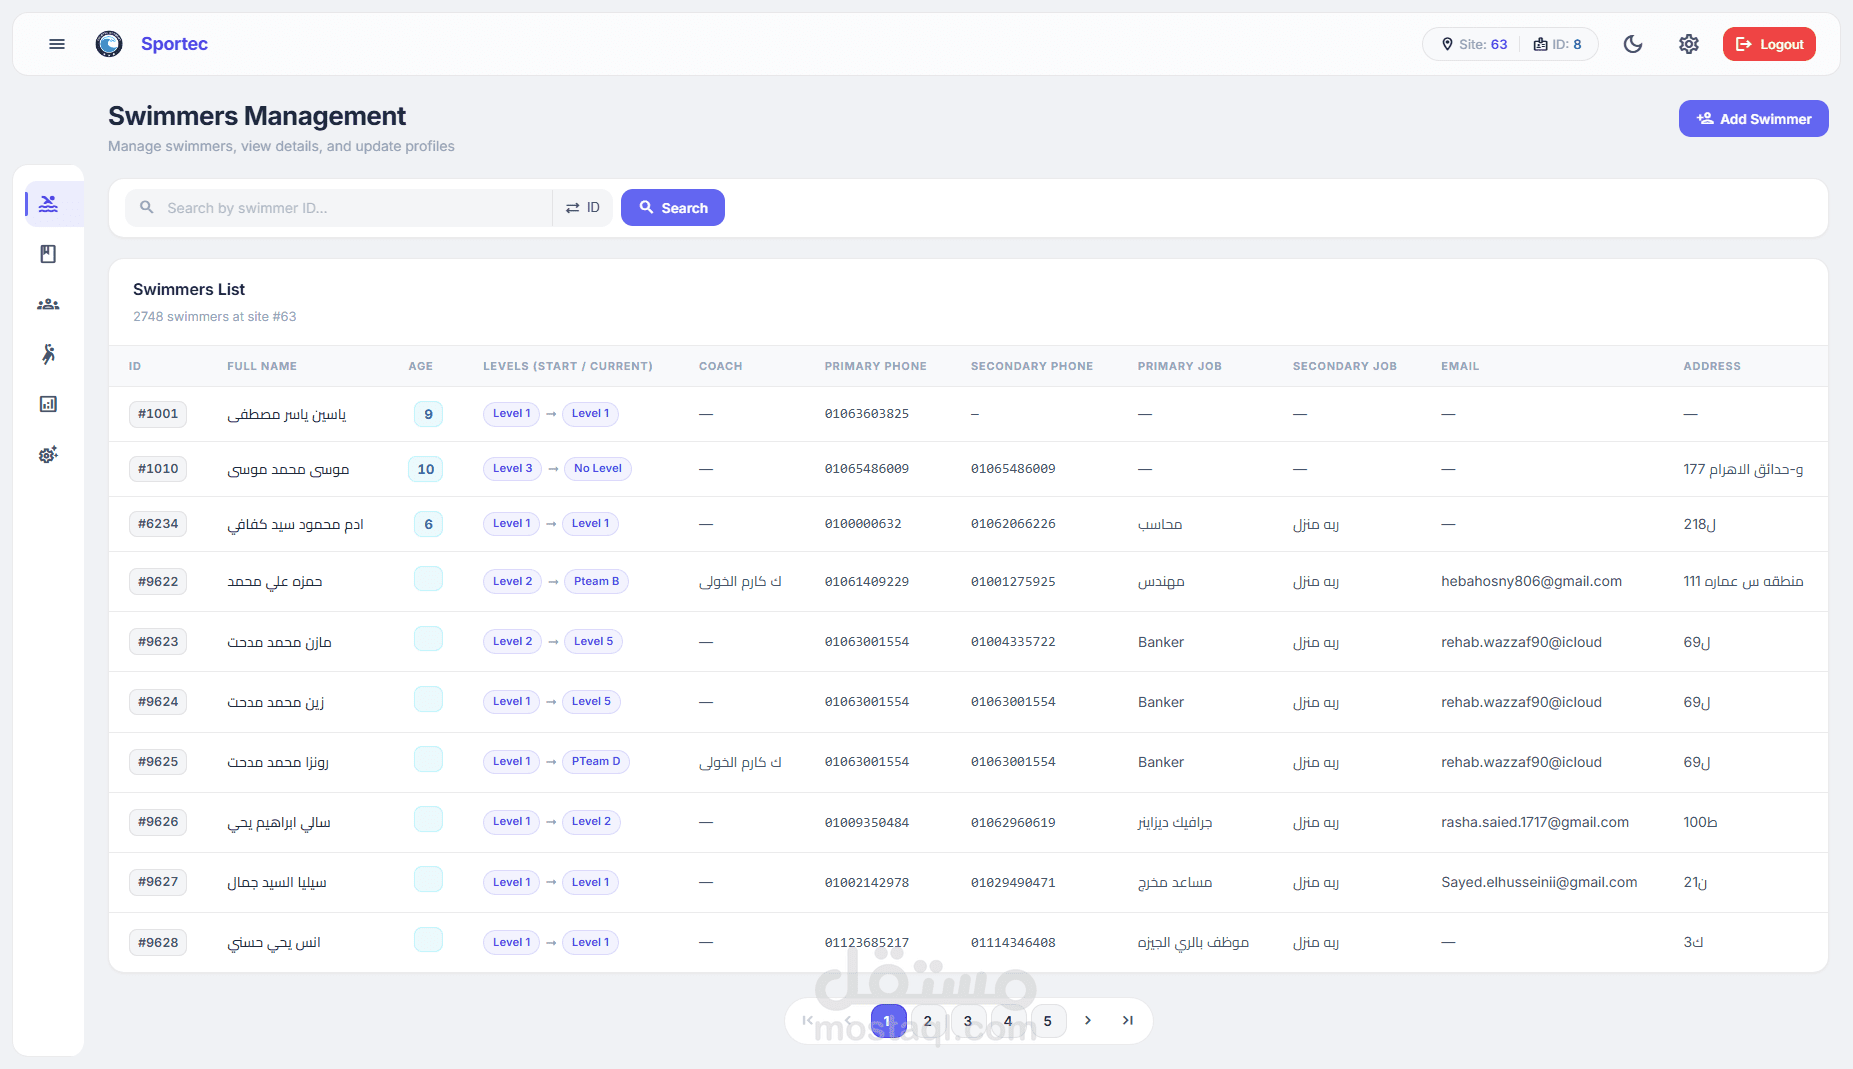Click email rasha.saied.1717@gmail.com
Viewport: 1853px width, 1069px height.
pyautogui.click(x=1535, y=822)
